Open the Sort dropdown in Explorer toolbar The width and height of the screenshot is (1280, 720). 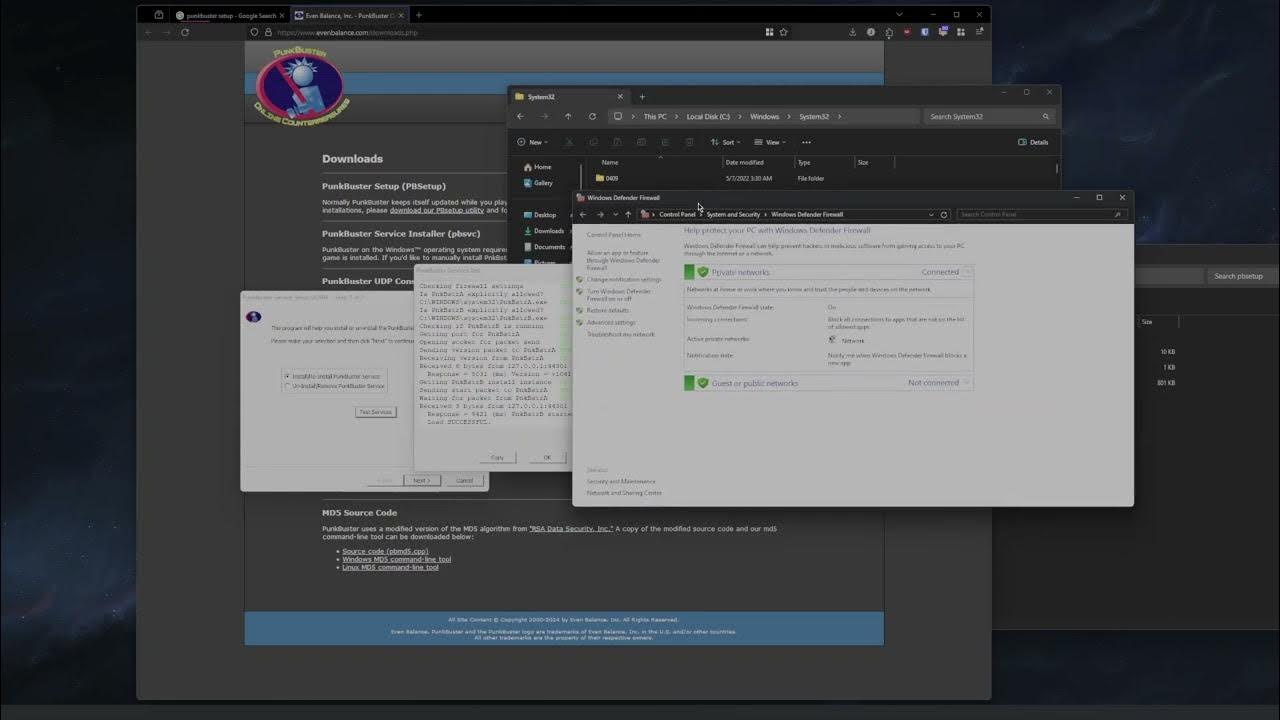(x=725, y=142)
